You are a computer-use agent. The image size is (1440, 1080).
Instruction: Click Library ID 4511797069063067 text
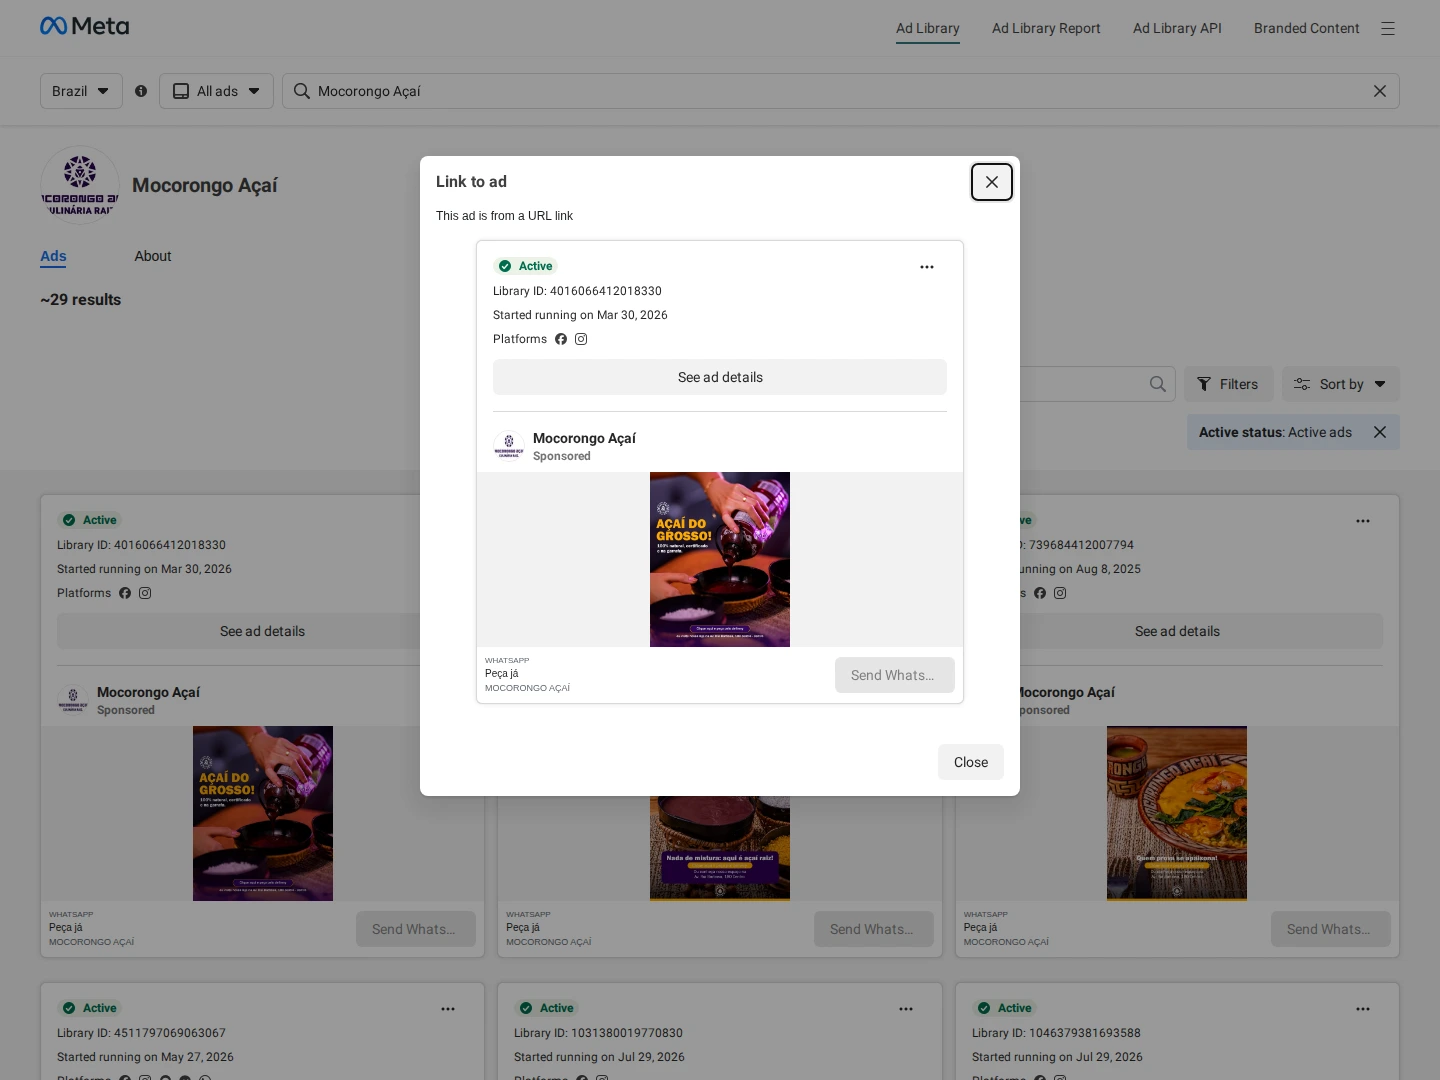pyautogui.click(x=141, y=1033)
